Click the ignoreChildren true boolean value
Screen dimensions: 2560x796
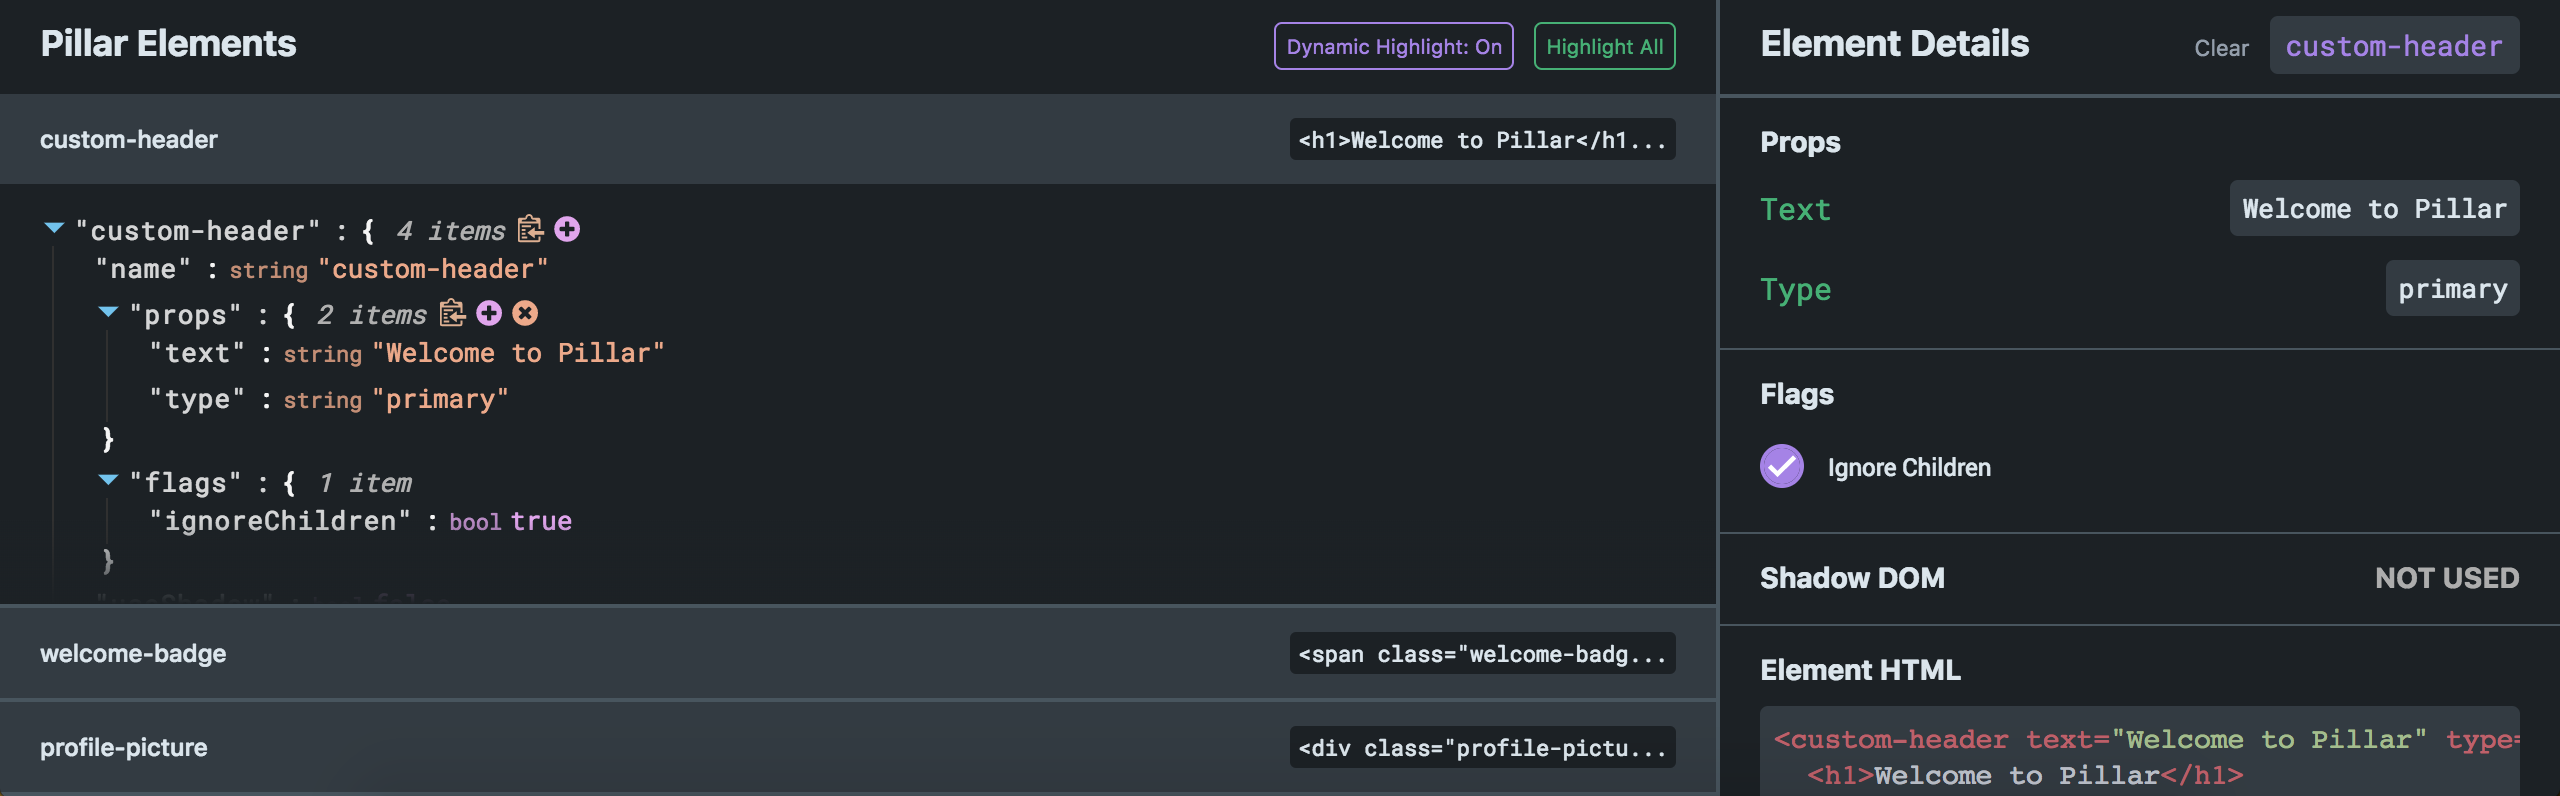[x=541, y=522]
